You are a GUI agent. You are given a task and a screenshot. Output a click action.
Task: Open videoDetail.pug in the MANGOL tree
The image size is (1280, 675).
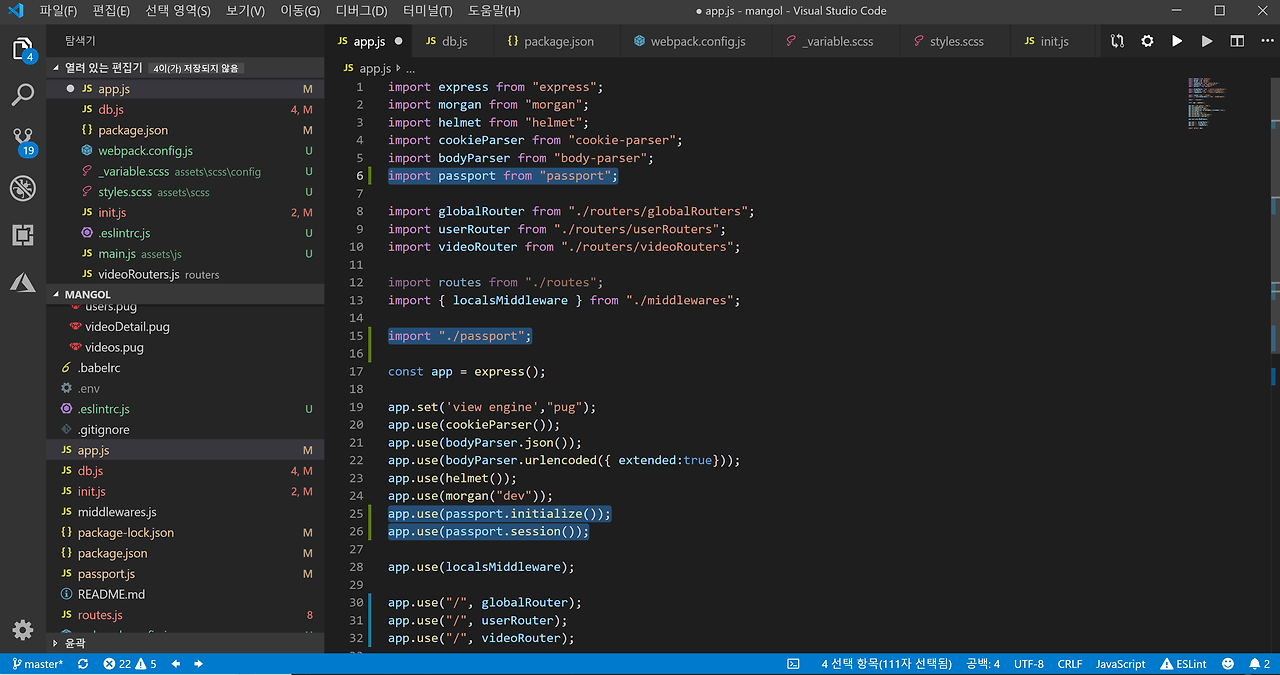coord(185,327)
